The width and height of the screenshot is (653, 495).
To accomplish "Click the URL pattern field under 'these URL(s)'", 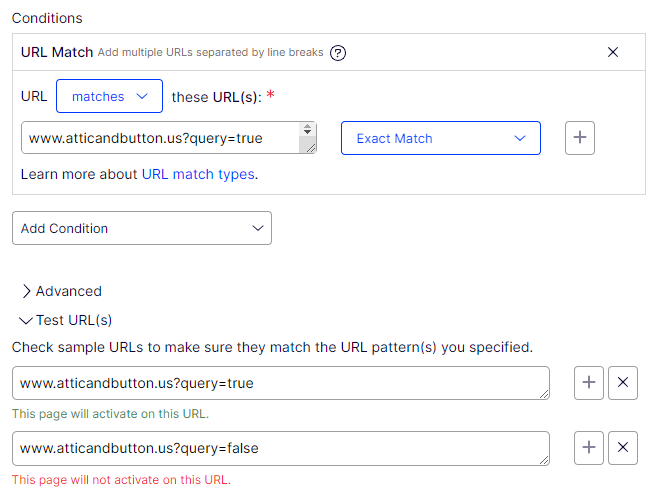I will (160, 138).
